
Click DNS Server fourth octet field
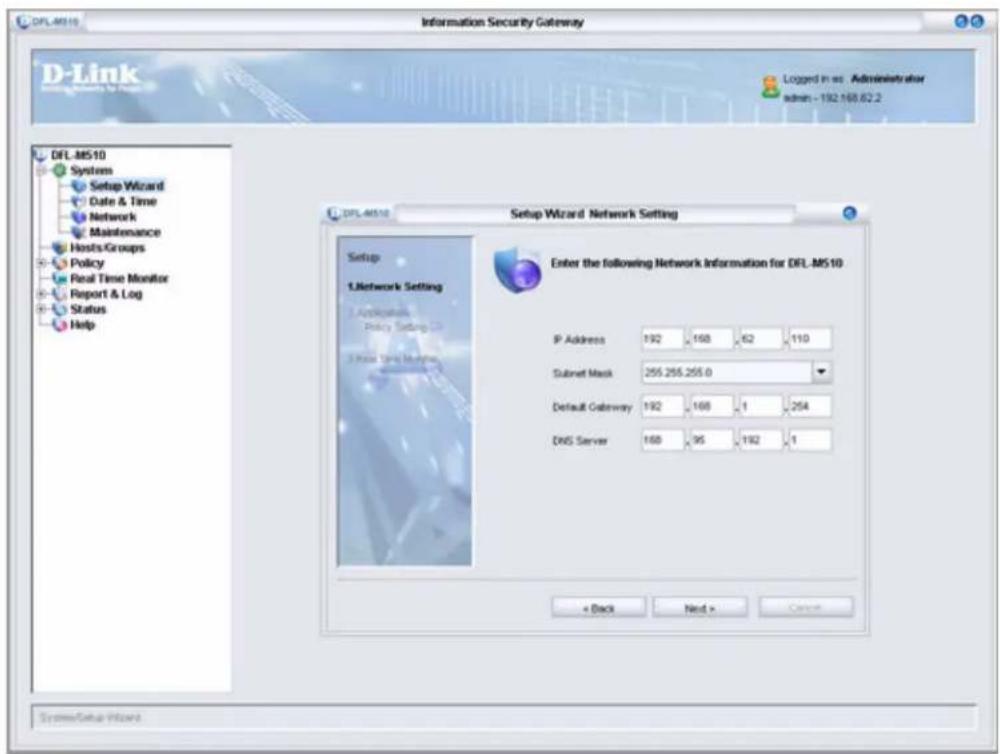point(810,440)
